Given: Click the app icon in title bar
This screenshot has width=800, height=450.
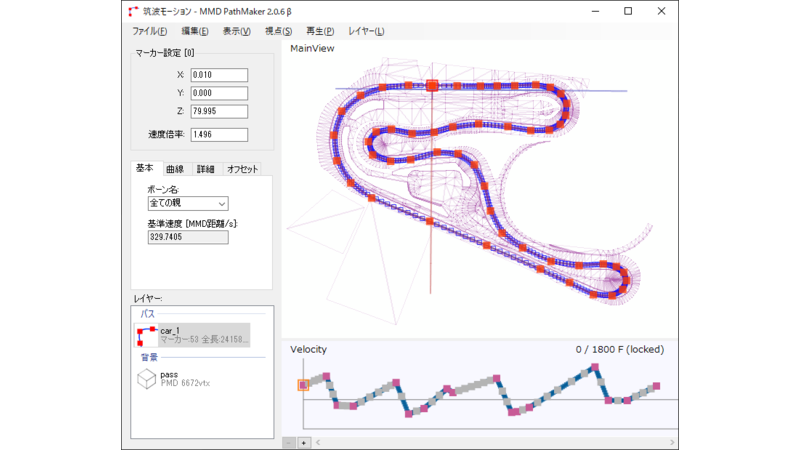Looking at the screenshot, I should 133,11.
